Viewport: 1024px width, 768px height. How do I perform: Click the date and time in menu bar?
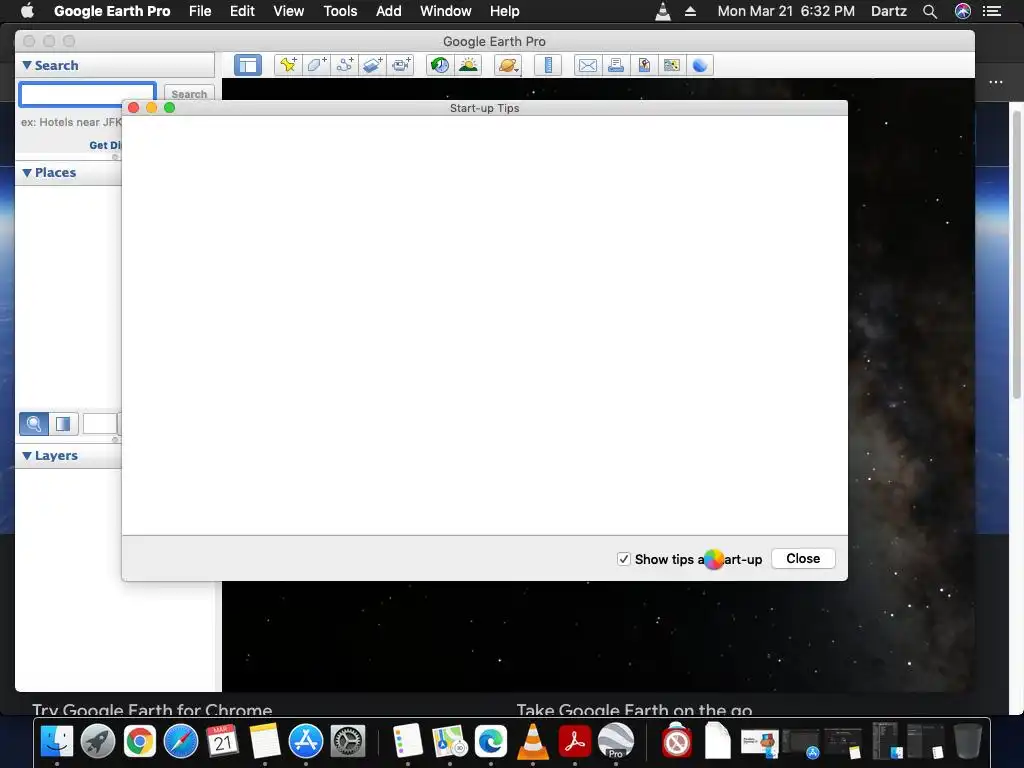point(786,11)
